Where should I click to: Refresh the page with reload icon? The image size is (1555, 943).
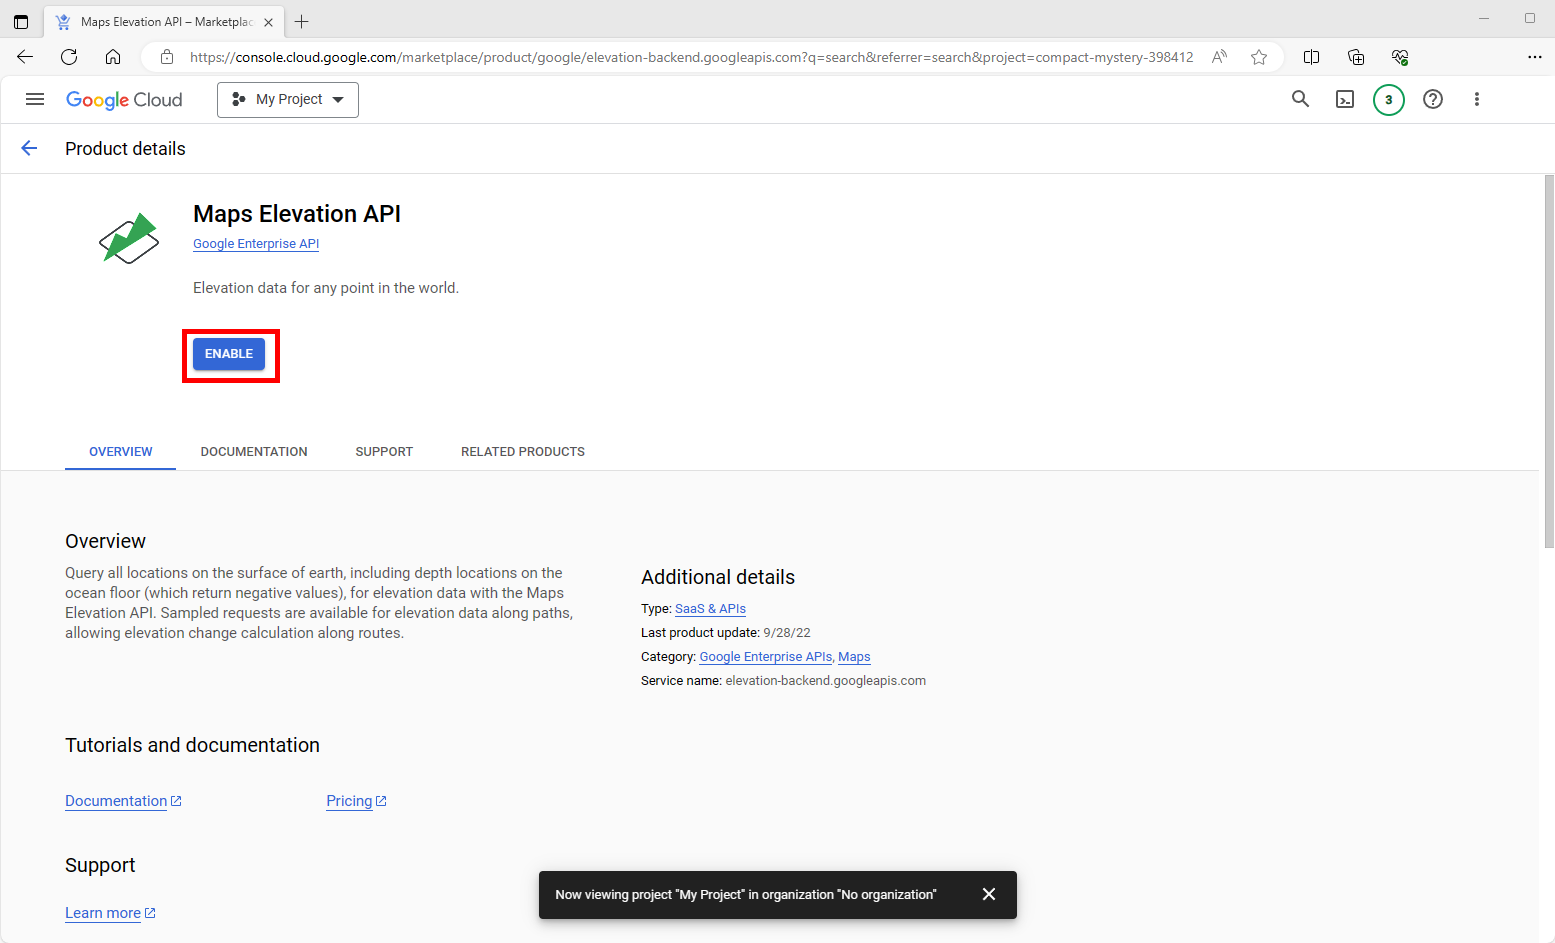coord(69,57)
